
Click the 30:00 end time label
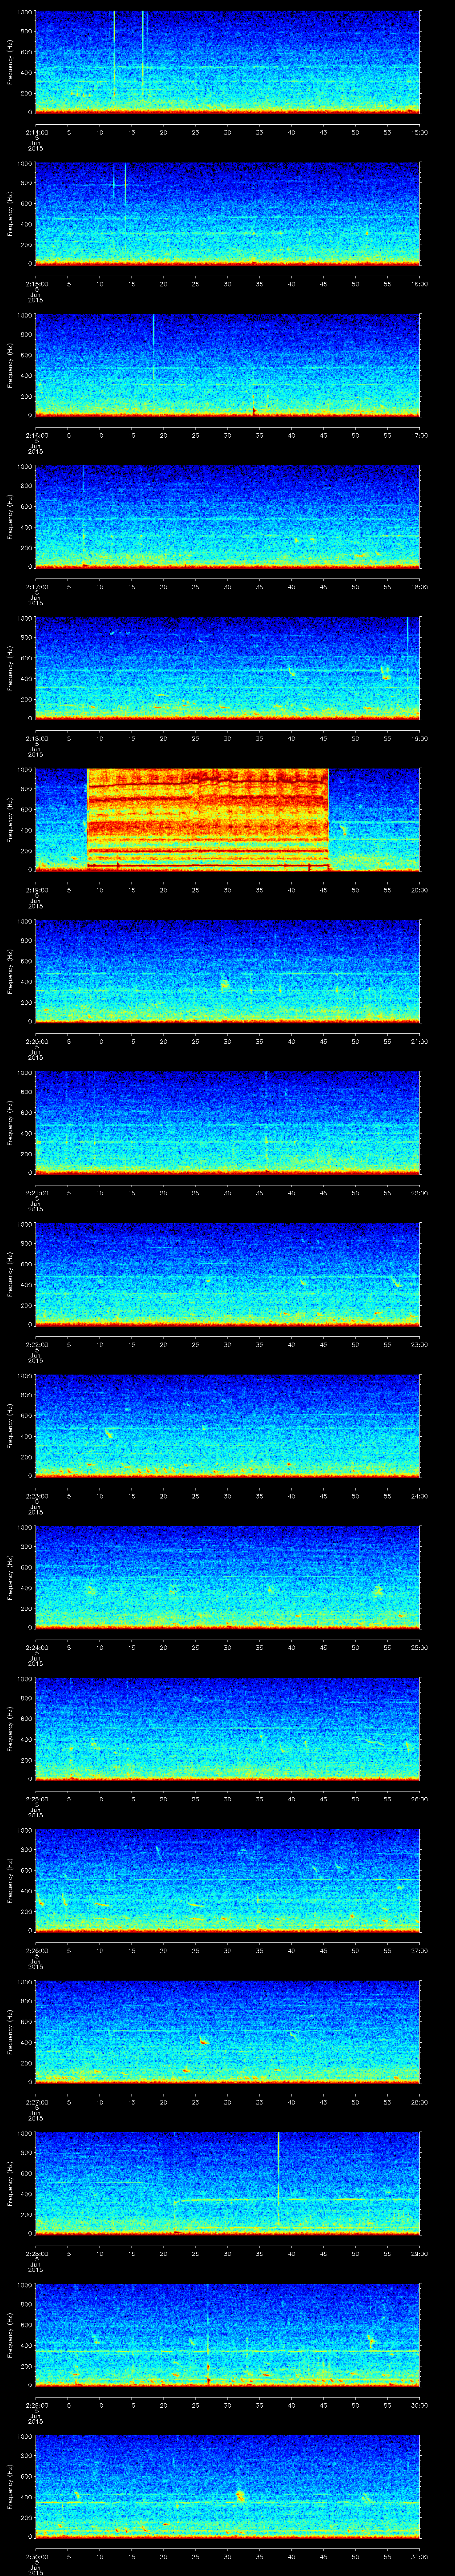coord(420,2406)
